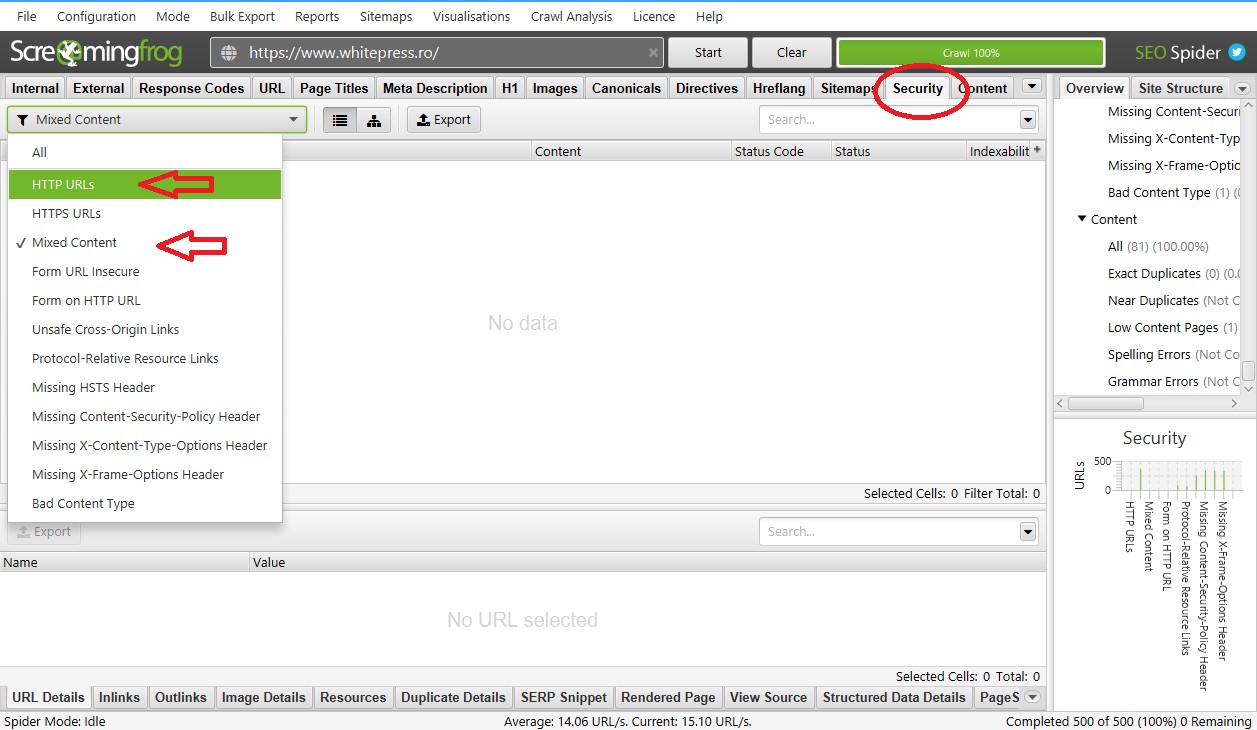
Task: Select Unsafe Cross-Origin Links filter
Action: point(145,329)
